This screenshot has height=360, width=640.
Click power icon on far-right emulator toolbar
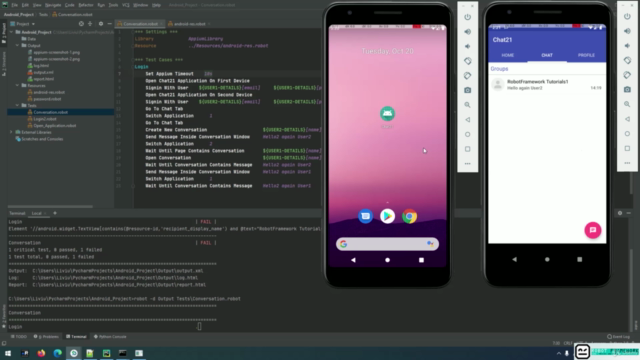(x=627, y=16)
